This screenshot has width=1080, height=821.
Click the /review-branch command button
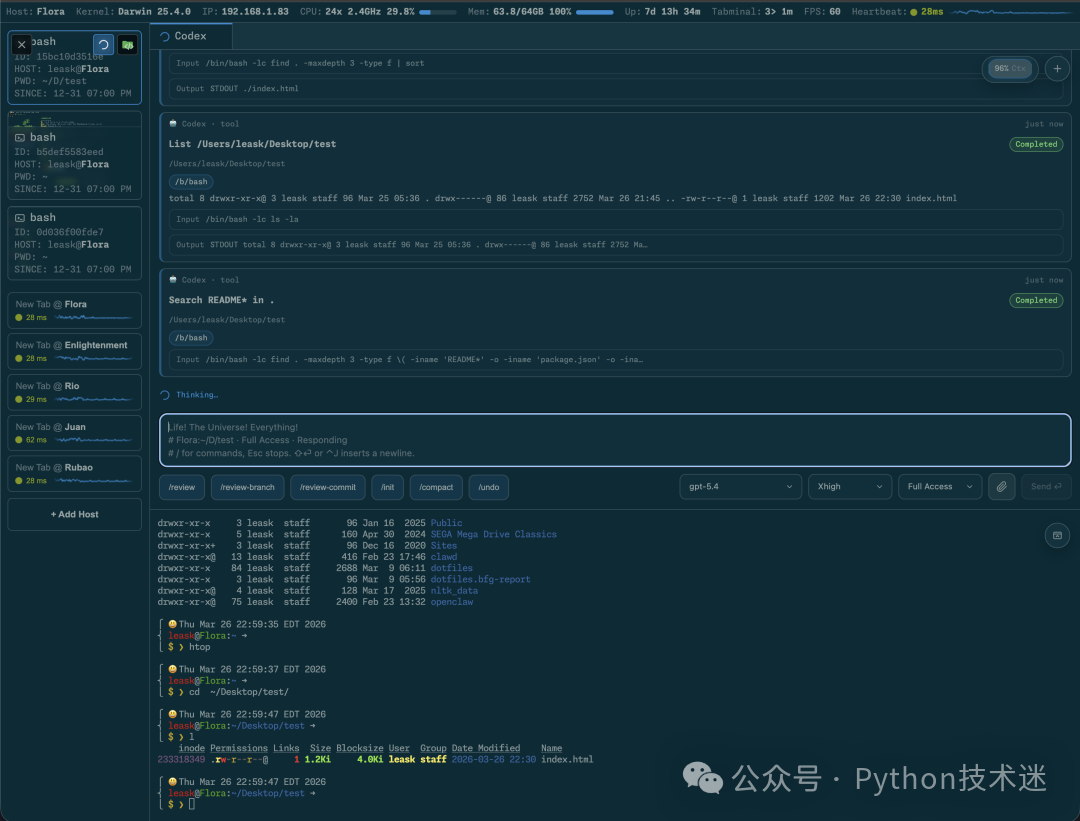point(247,487)
